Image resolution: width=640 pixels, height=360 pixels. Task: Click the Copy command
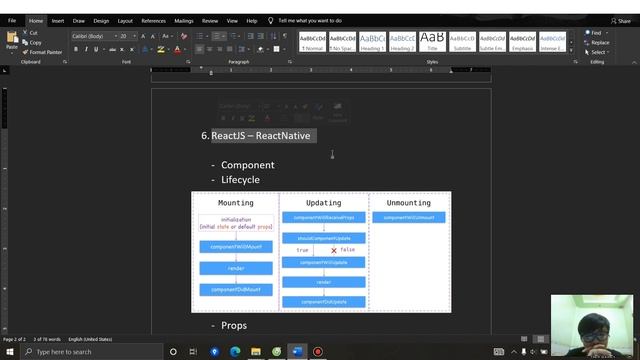32,42
